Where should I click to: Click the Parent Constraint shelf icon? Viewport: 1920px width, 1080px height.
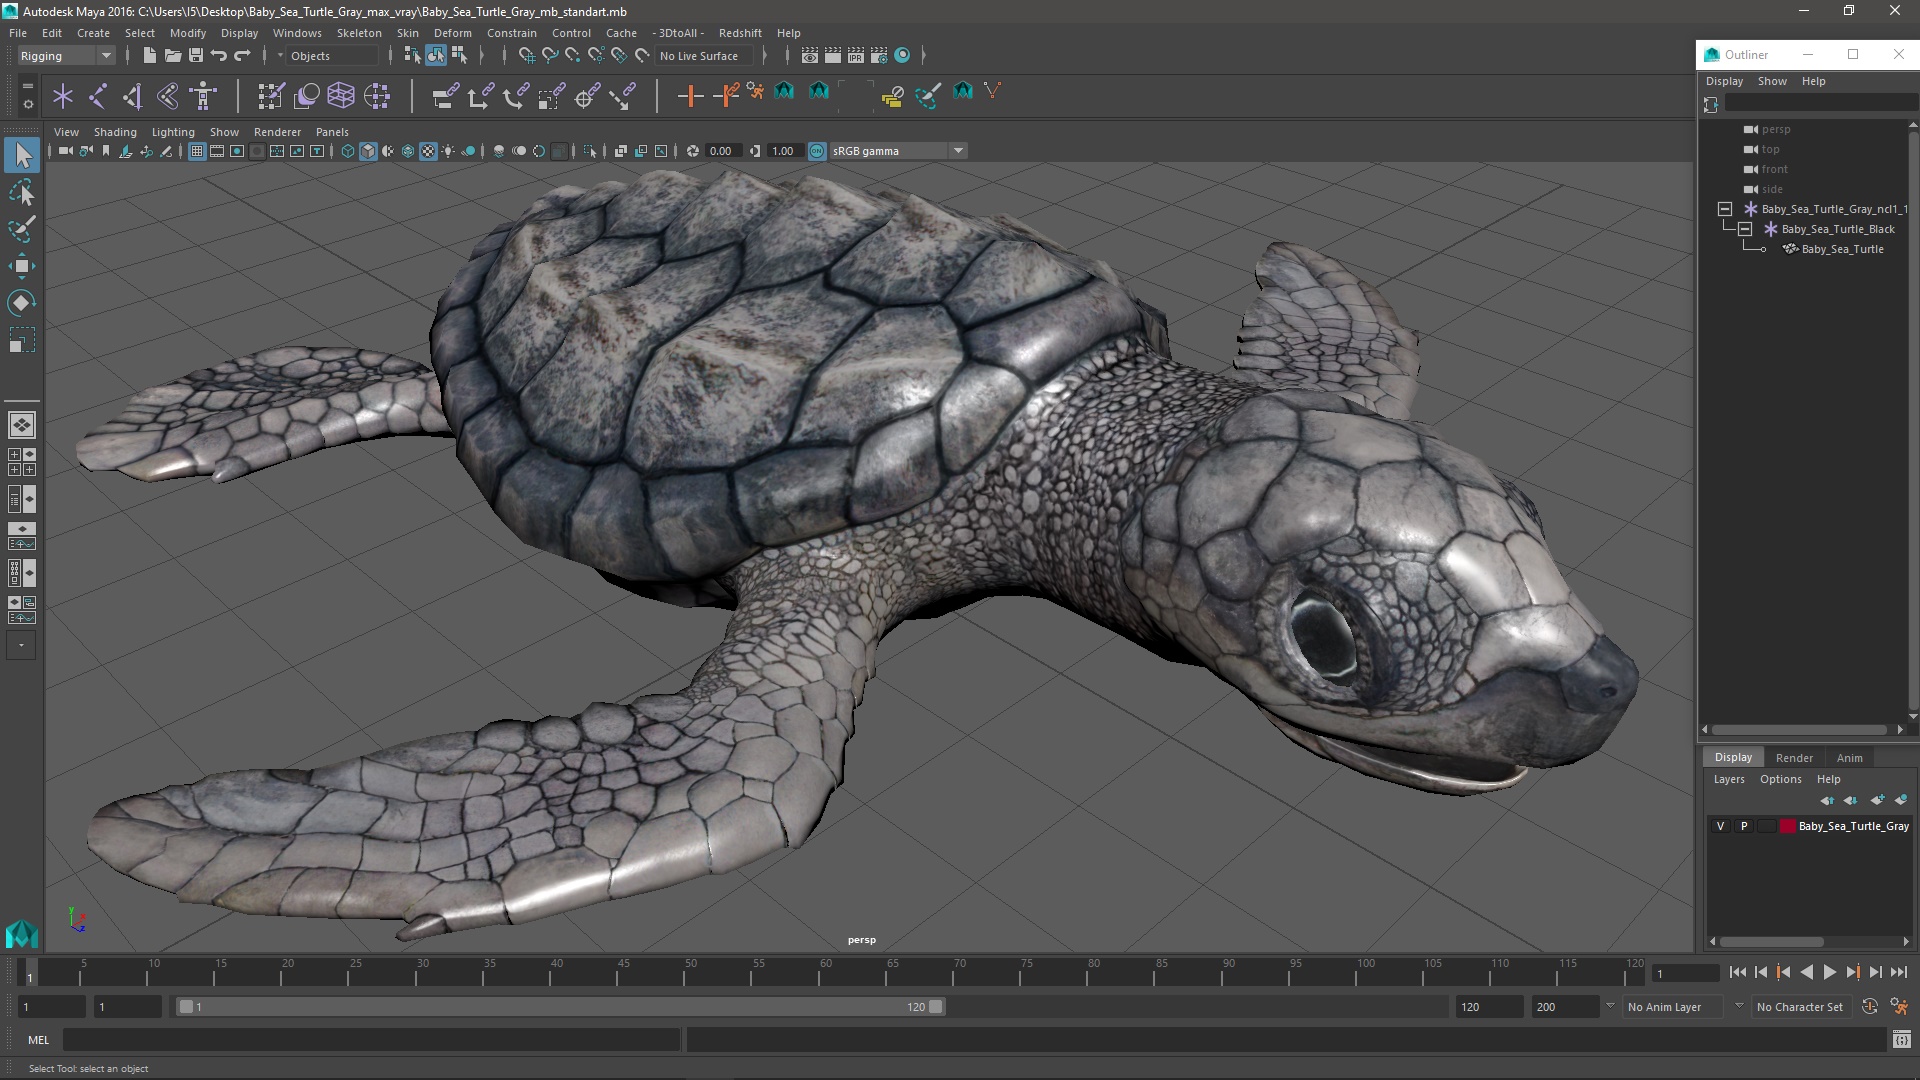(445, 96)
